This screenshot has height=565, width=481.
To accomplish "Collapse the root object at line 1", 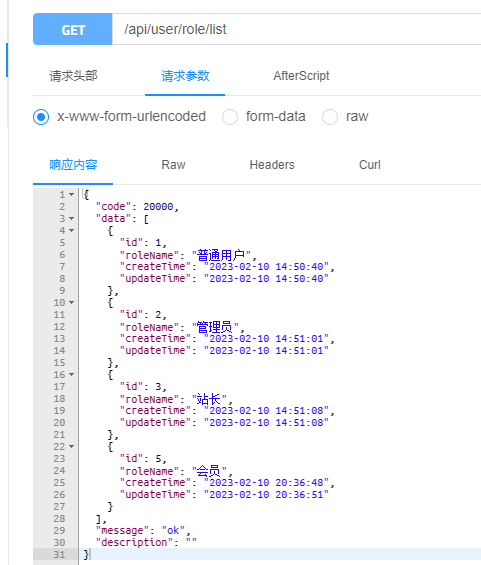I will pyautogui.click(x=71, y=195).
